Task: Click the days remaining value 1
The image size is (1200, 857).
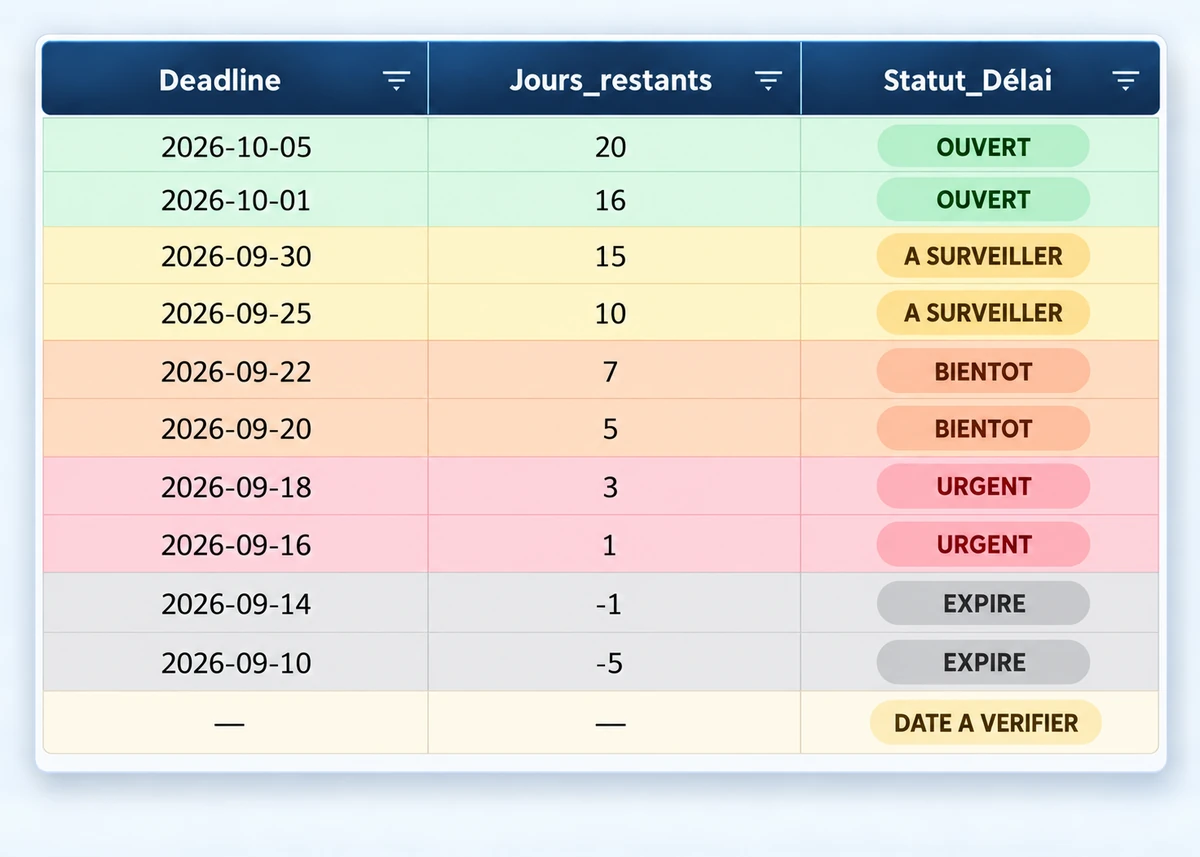Action: point(610,545)
